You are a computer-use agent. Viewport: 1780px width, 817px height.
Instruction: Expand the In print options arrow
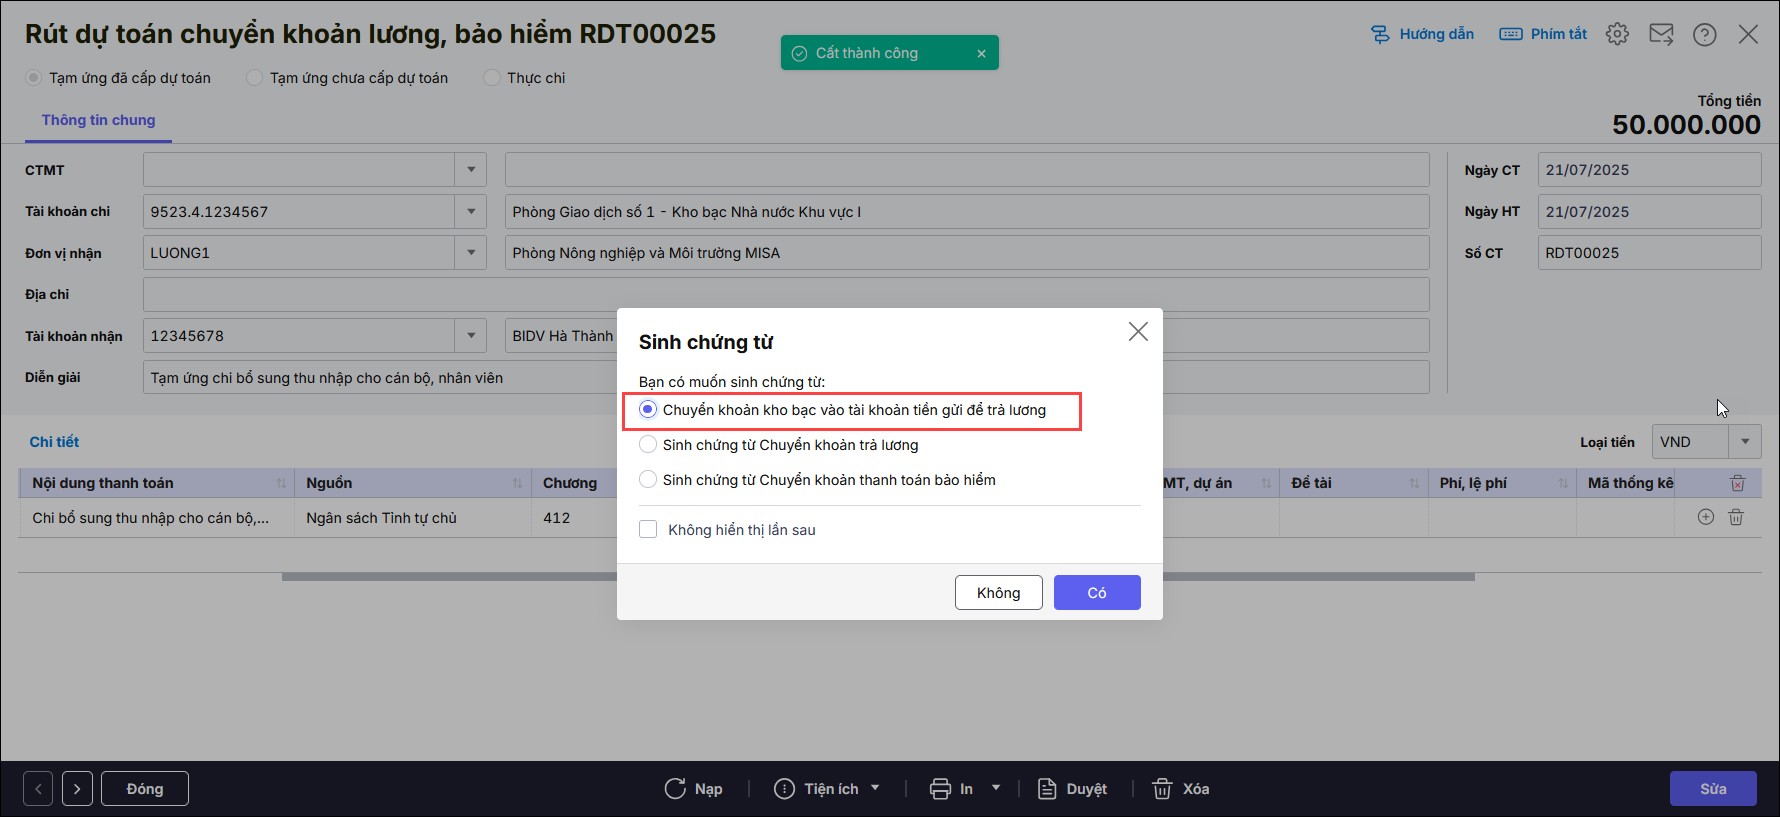[x=996, y=788]
